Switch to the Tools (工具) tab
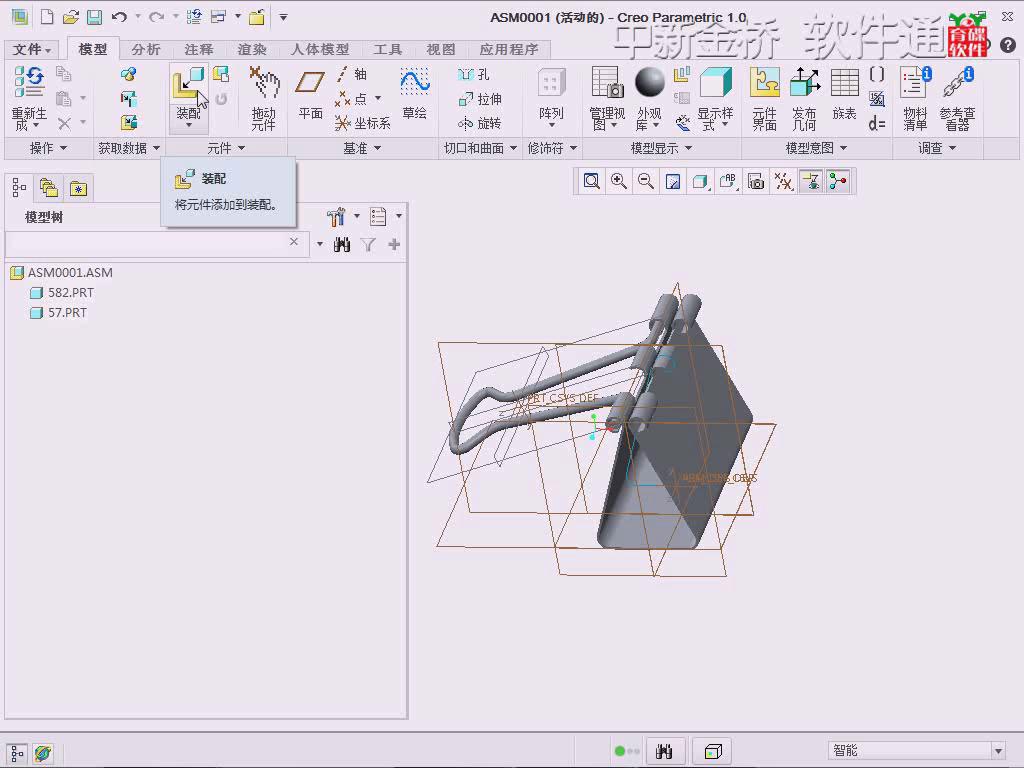Viewport: 1024px width, 768px height. [x=388, y=49]
